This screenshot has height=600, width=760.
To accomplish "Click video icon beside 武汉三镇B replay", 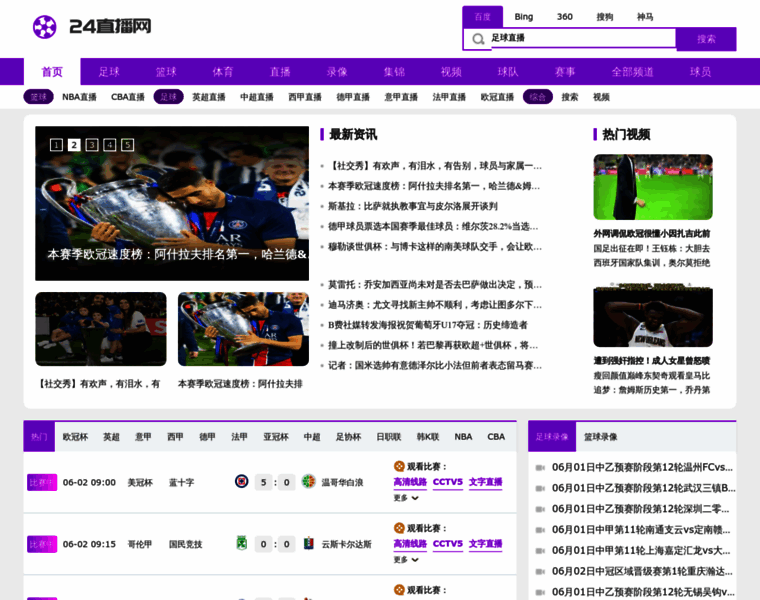I will coord(540,489).
